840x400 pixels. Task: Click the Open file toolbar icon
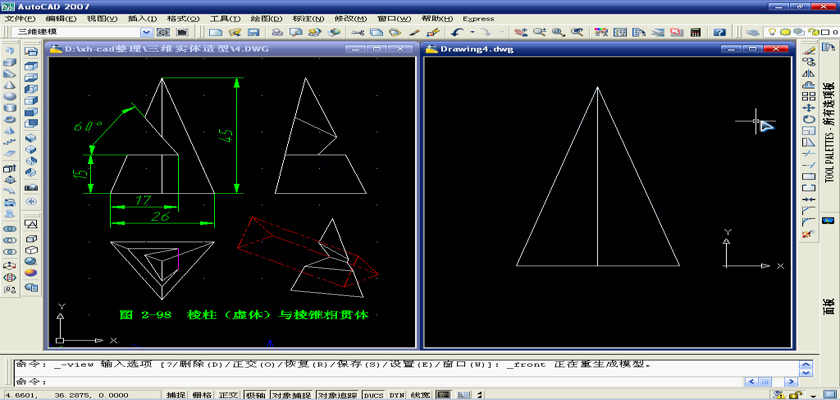coord(235,32)
